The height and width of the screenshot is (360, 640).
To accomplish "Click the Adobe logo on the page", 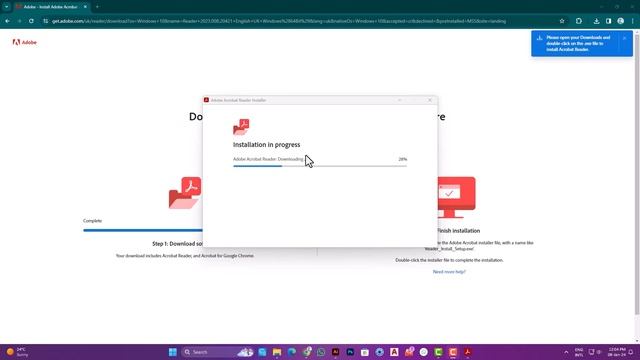I will tap(24, 42).
